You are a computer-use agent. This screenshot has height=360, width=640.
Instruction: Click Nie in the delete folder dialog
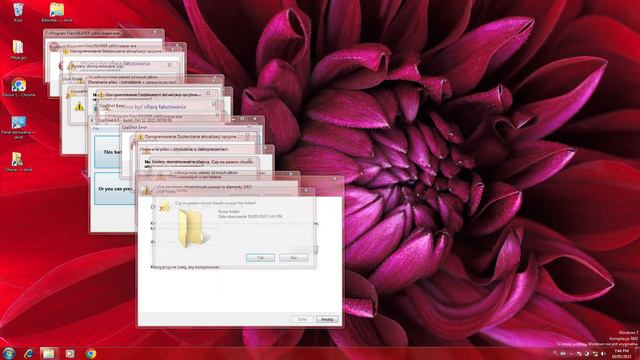tap(293, 258)
